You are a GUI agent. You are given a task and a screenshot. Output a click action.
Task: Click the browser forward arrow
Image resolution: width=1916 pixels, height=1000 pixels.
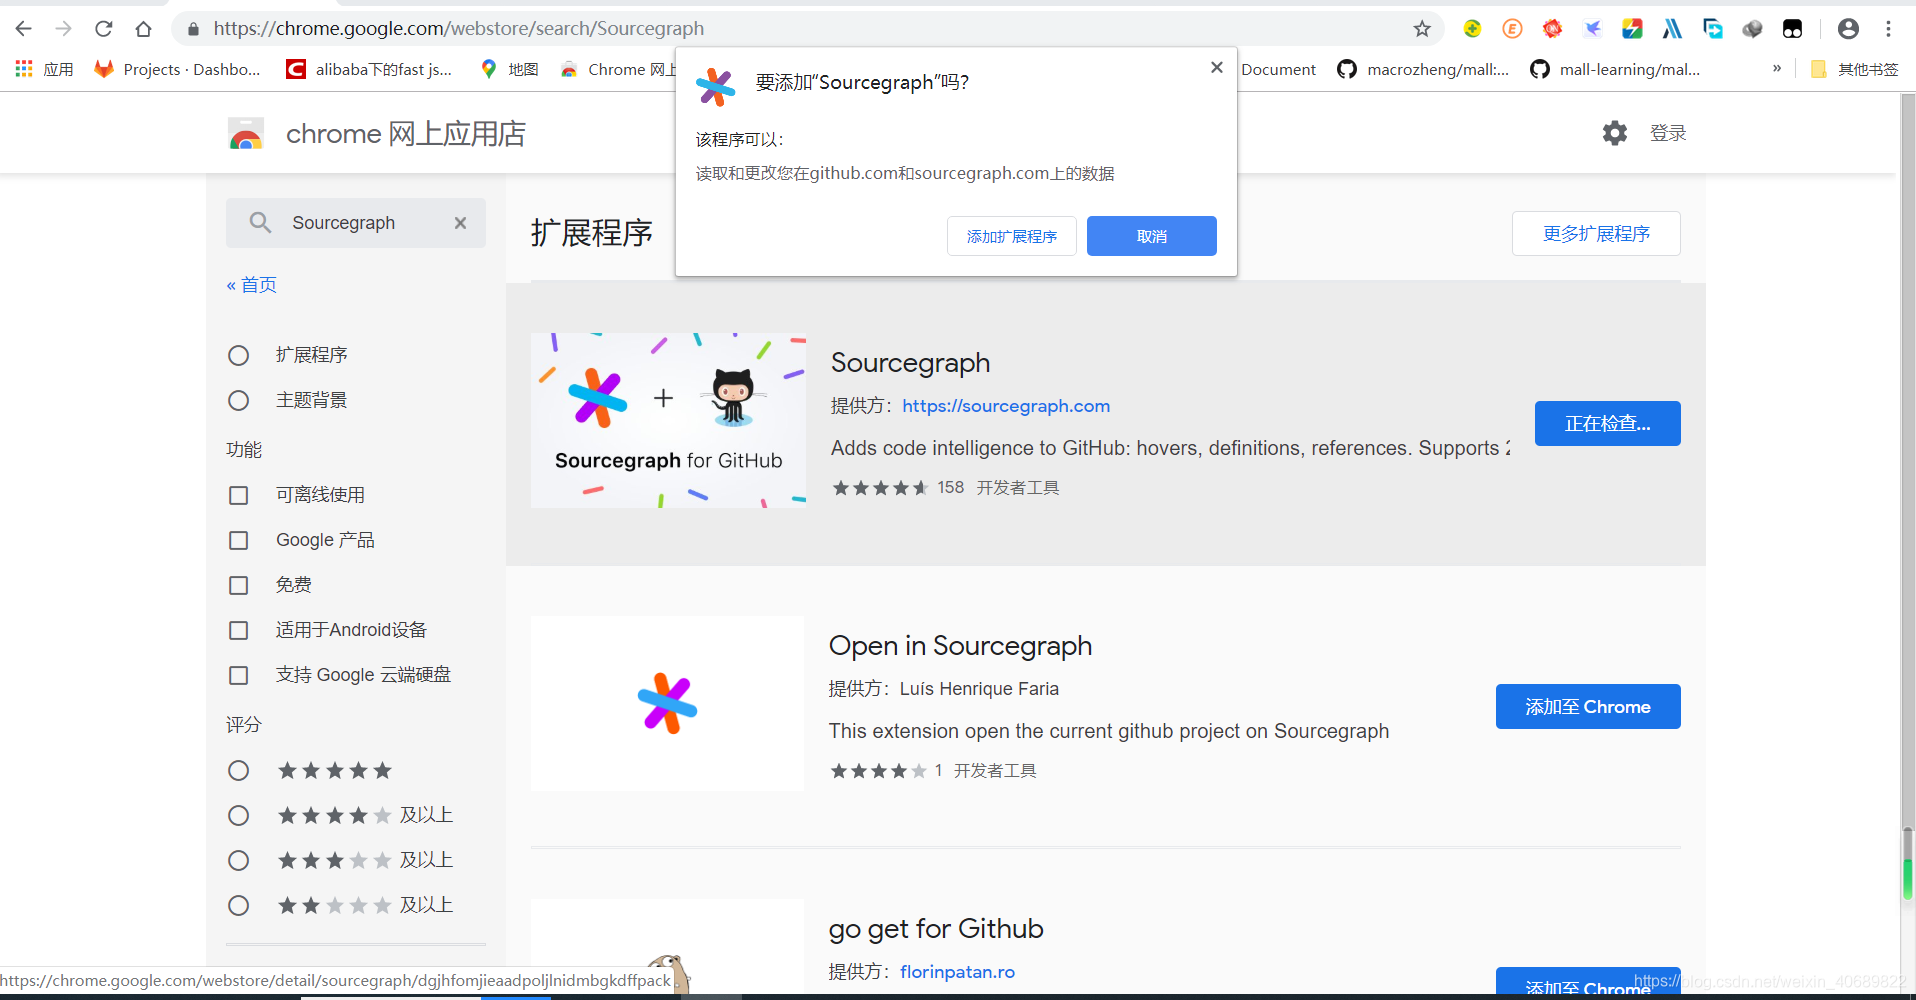click(x=64, y=29)
